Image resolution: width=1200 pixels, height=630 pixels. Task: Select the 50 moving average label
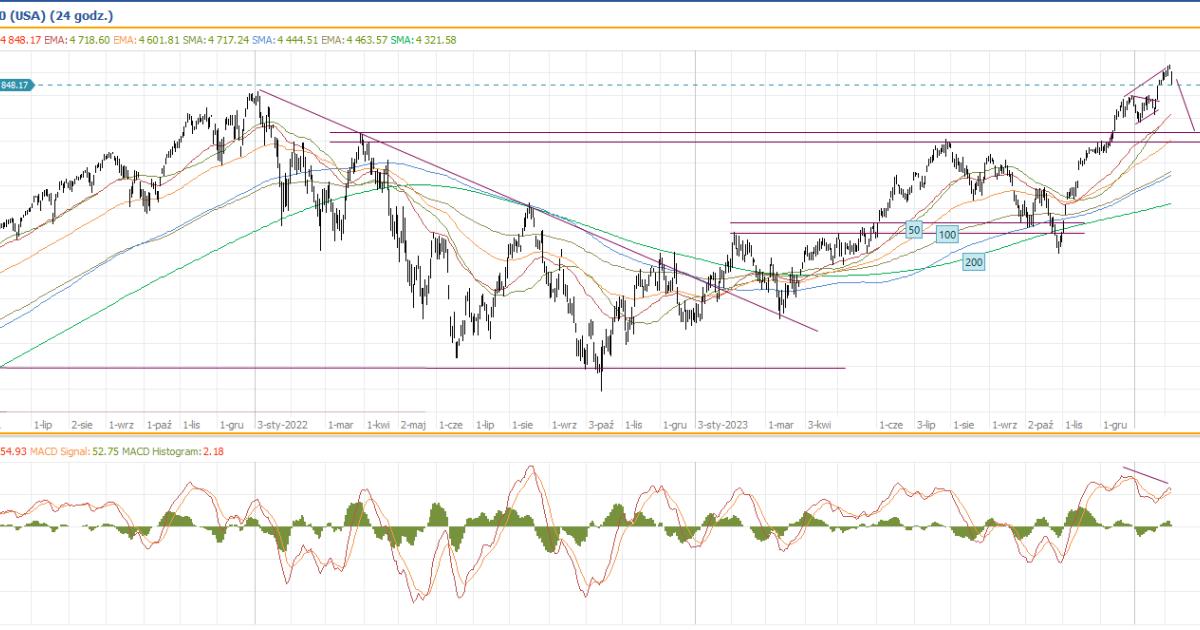[x=913, y=230]
